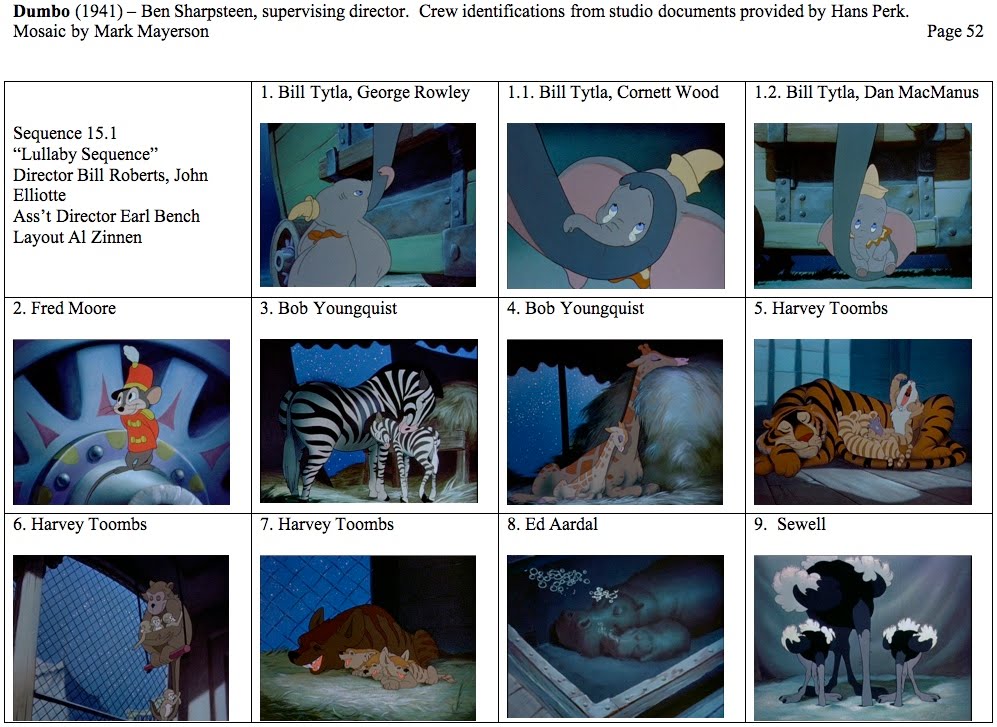Open Dumbo swinging in trunk frame
The height and width of the screenshot is (727, 997).
[862, 205]
